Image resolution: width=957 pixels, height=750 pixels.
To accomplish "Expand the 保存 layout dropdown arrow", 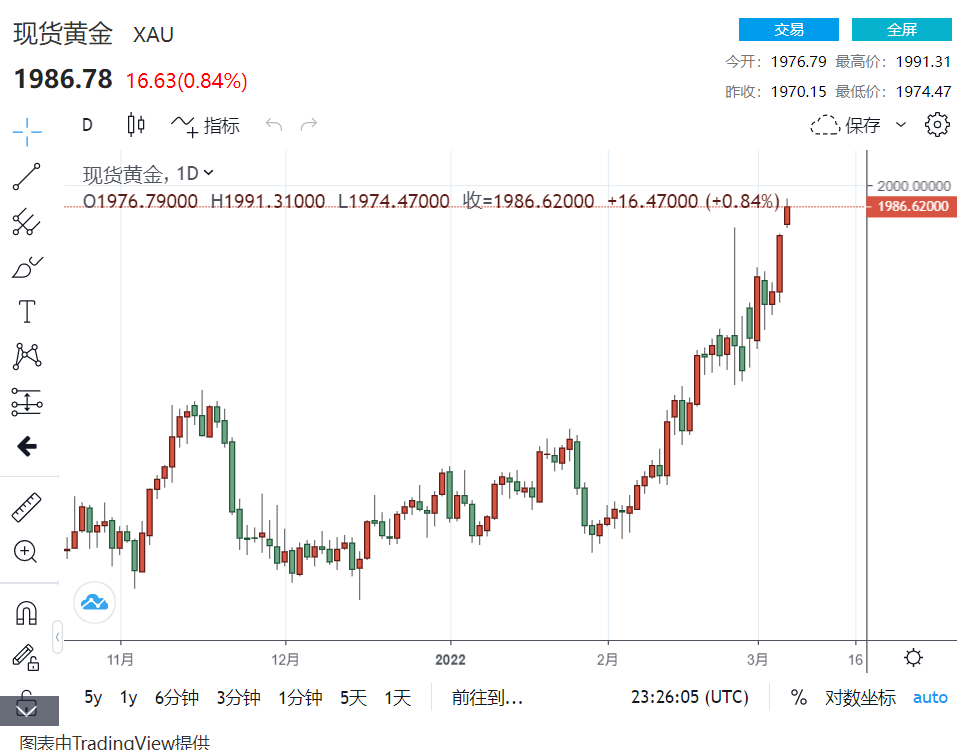I will 900,125.
